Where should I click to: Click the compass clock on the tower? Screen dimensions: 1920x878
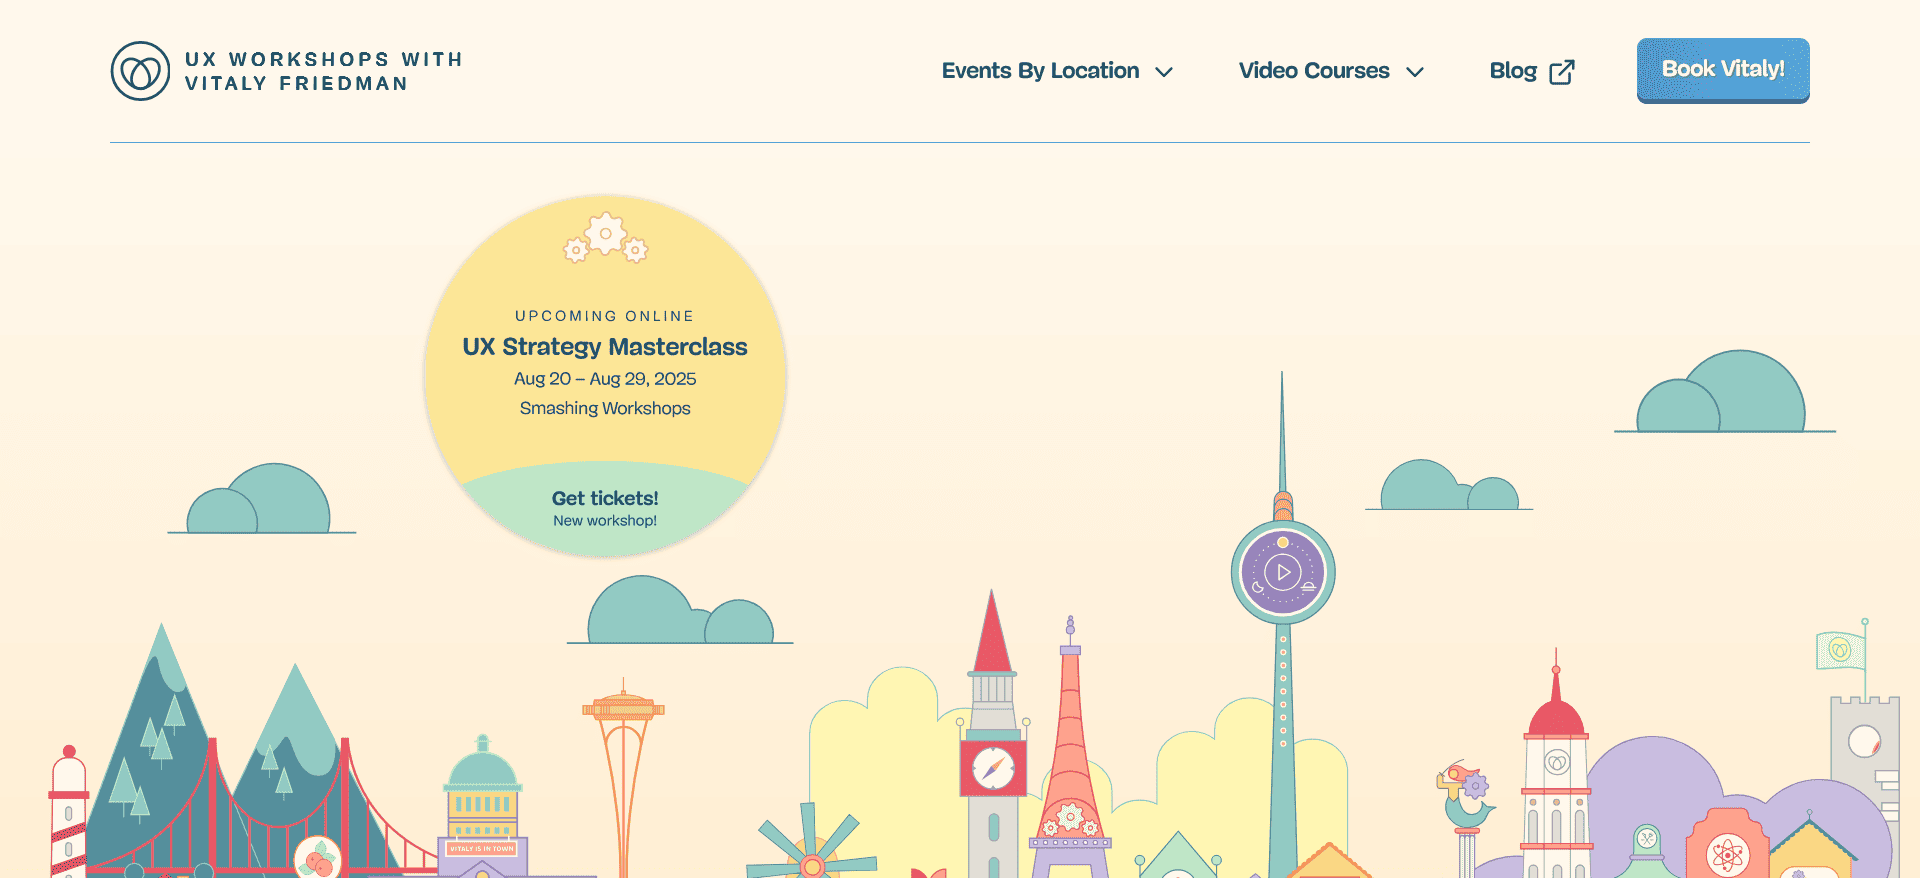[x=993, y=768]
